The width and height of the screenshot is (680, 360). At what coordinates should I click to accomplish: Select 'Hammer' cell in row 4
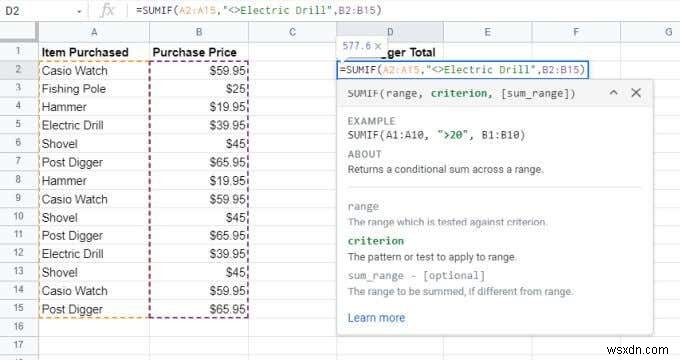click(x=94, y=107)
